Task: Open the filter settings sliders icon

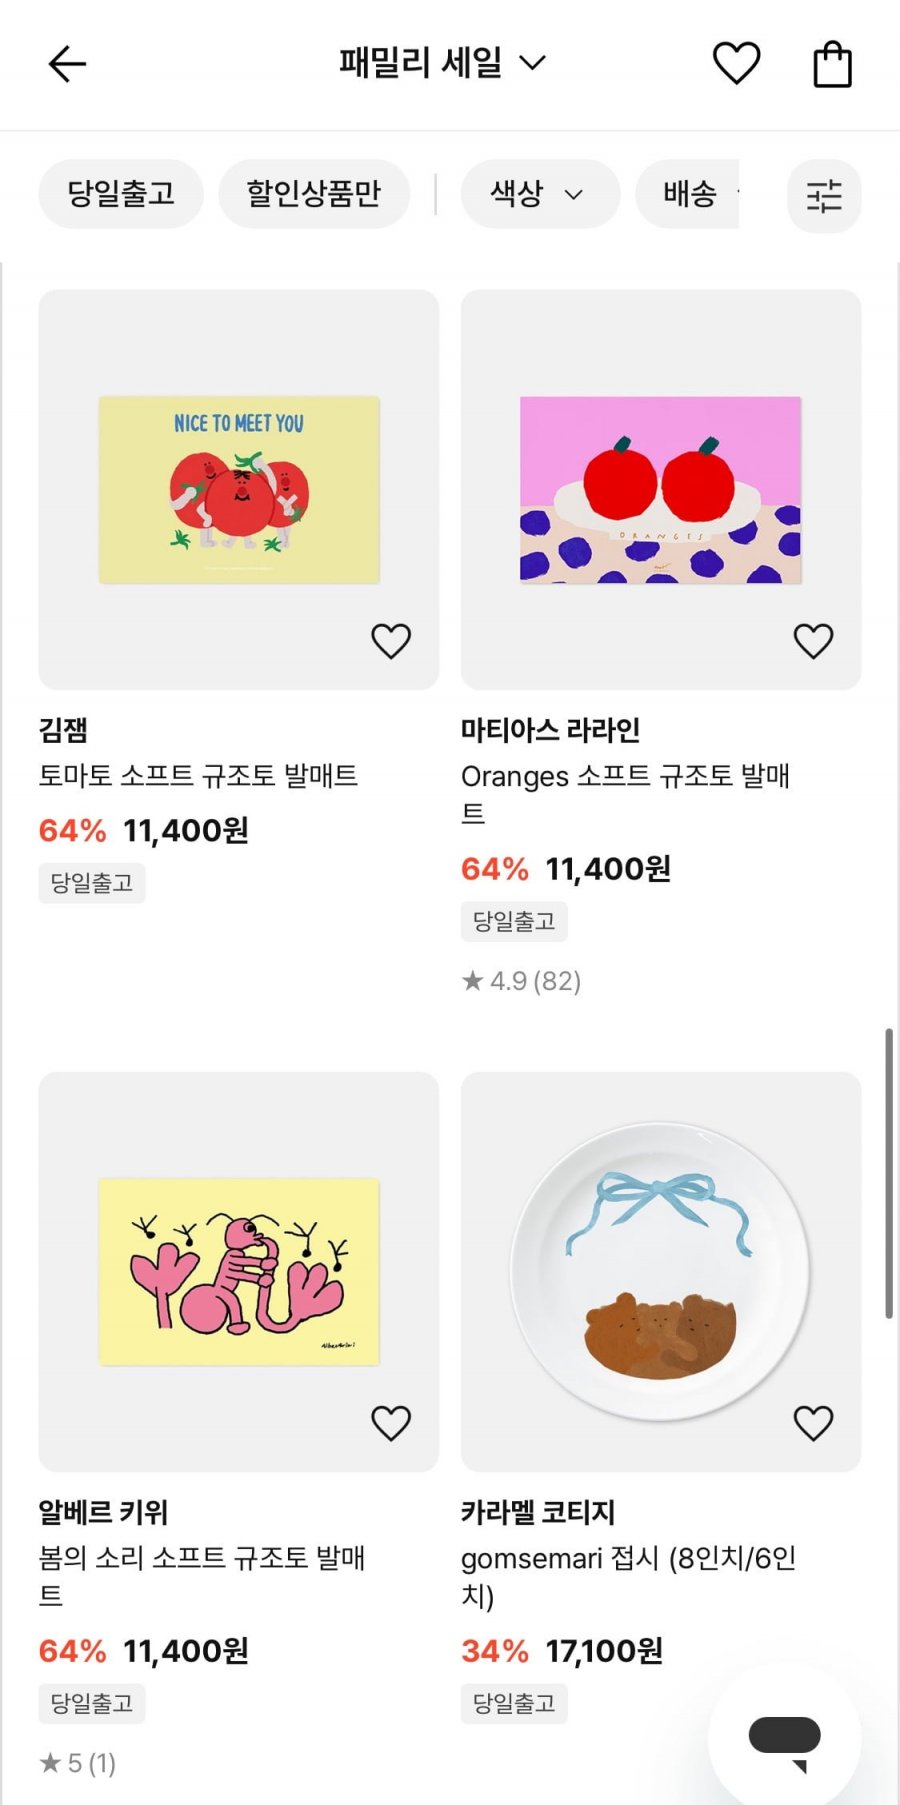Action: pos(824,195)
